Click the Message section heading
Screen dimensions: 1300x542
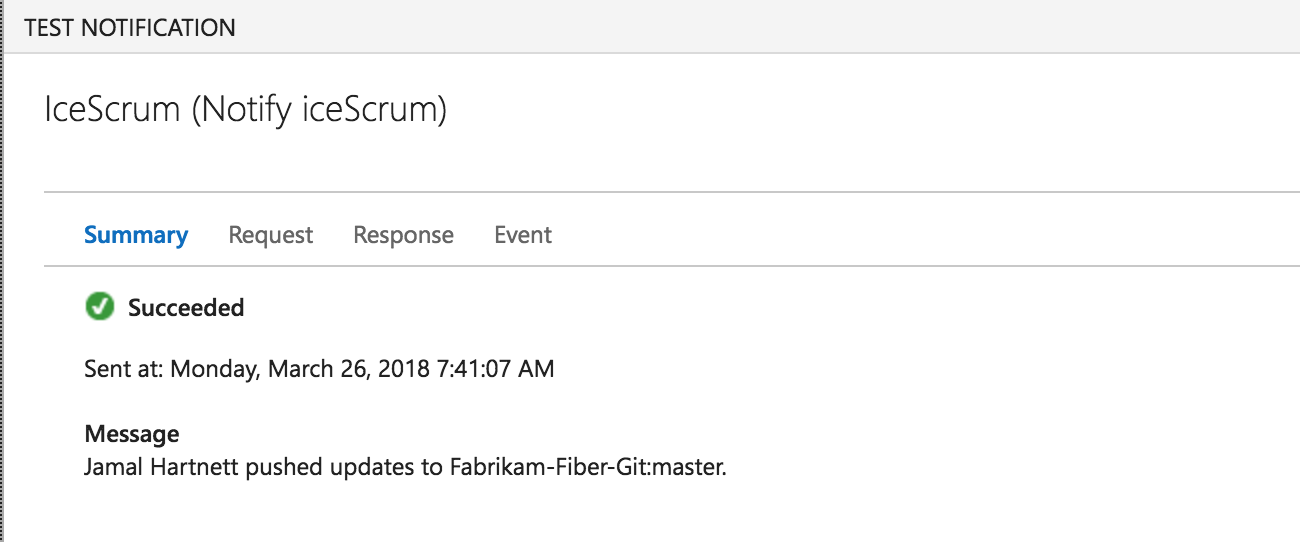(132, 434)
